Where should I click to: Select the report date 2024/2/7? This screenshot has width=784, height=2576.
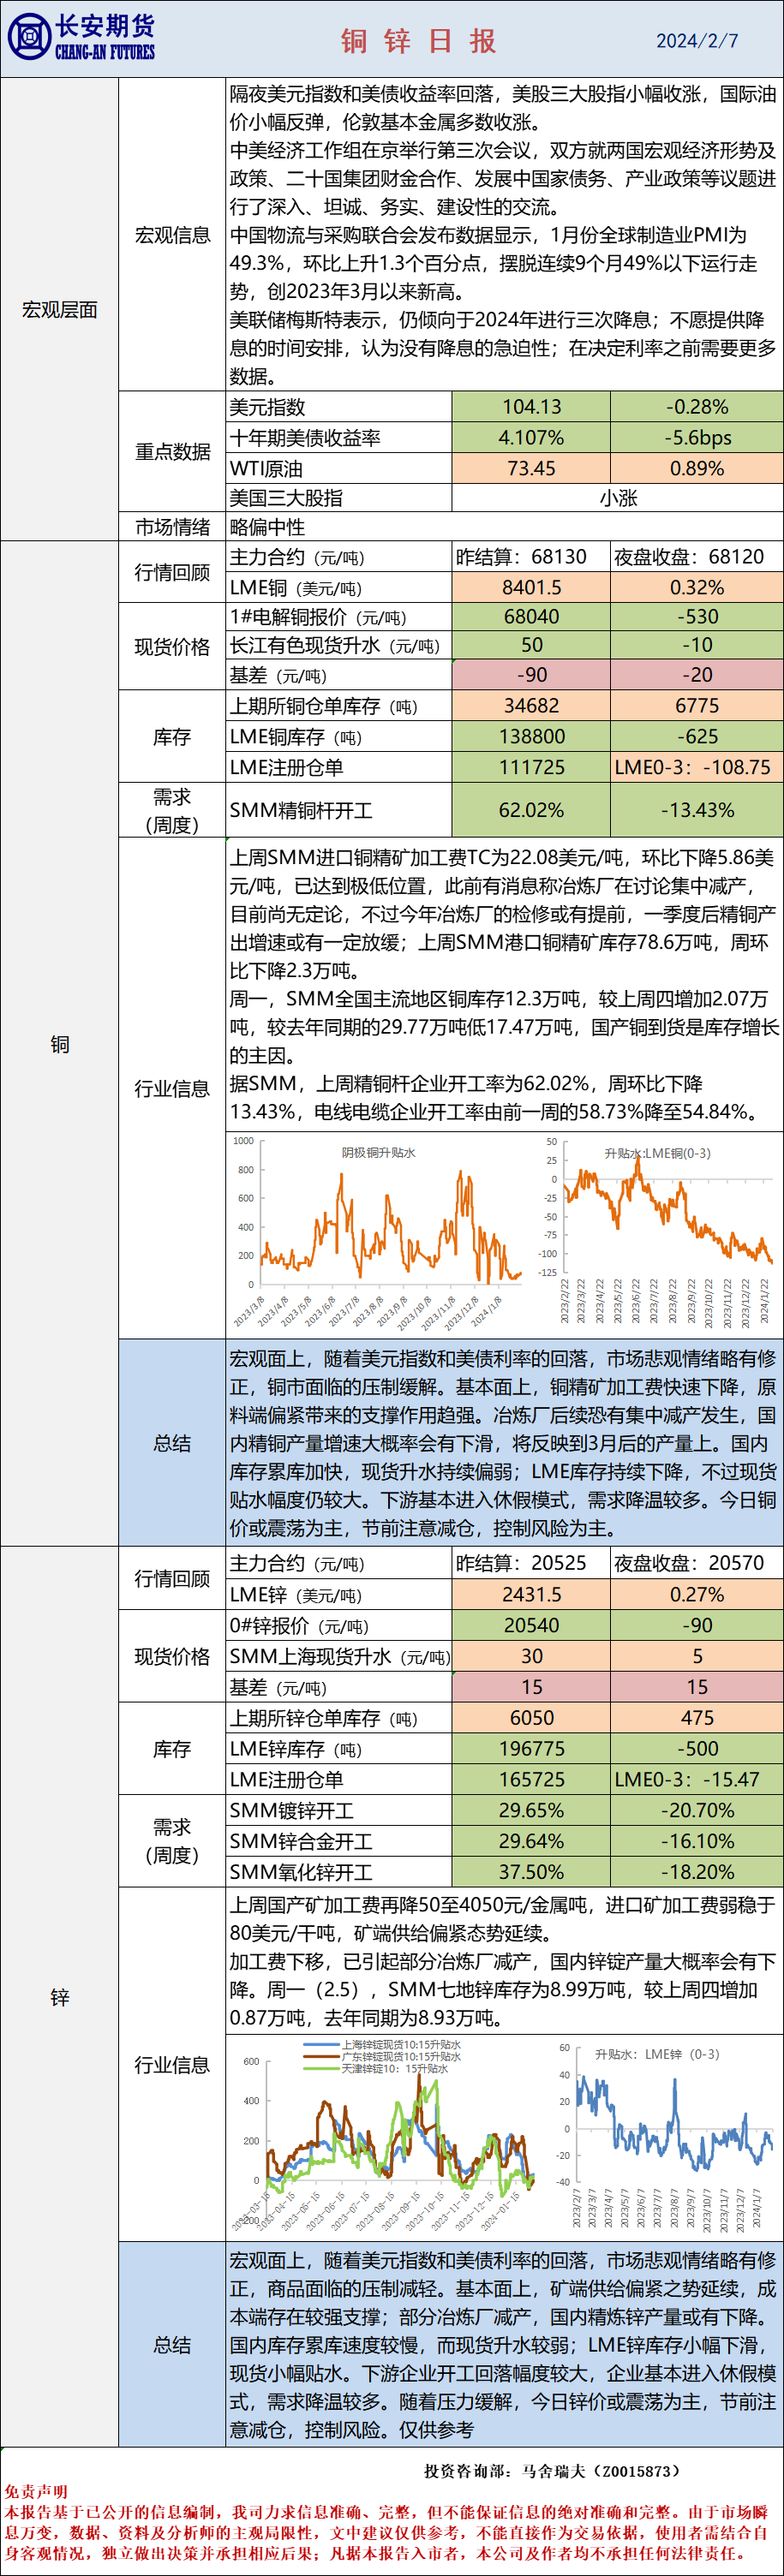(696, 41)
